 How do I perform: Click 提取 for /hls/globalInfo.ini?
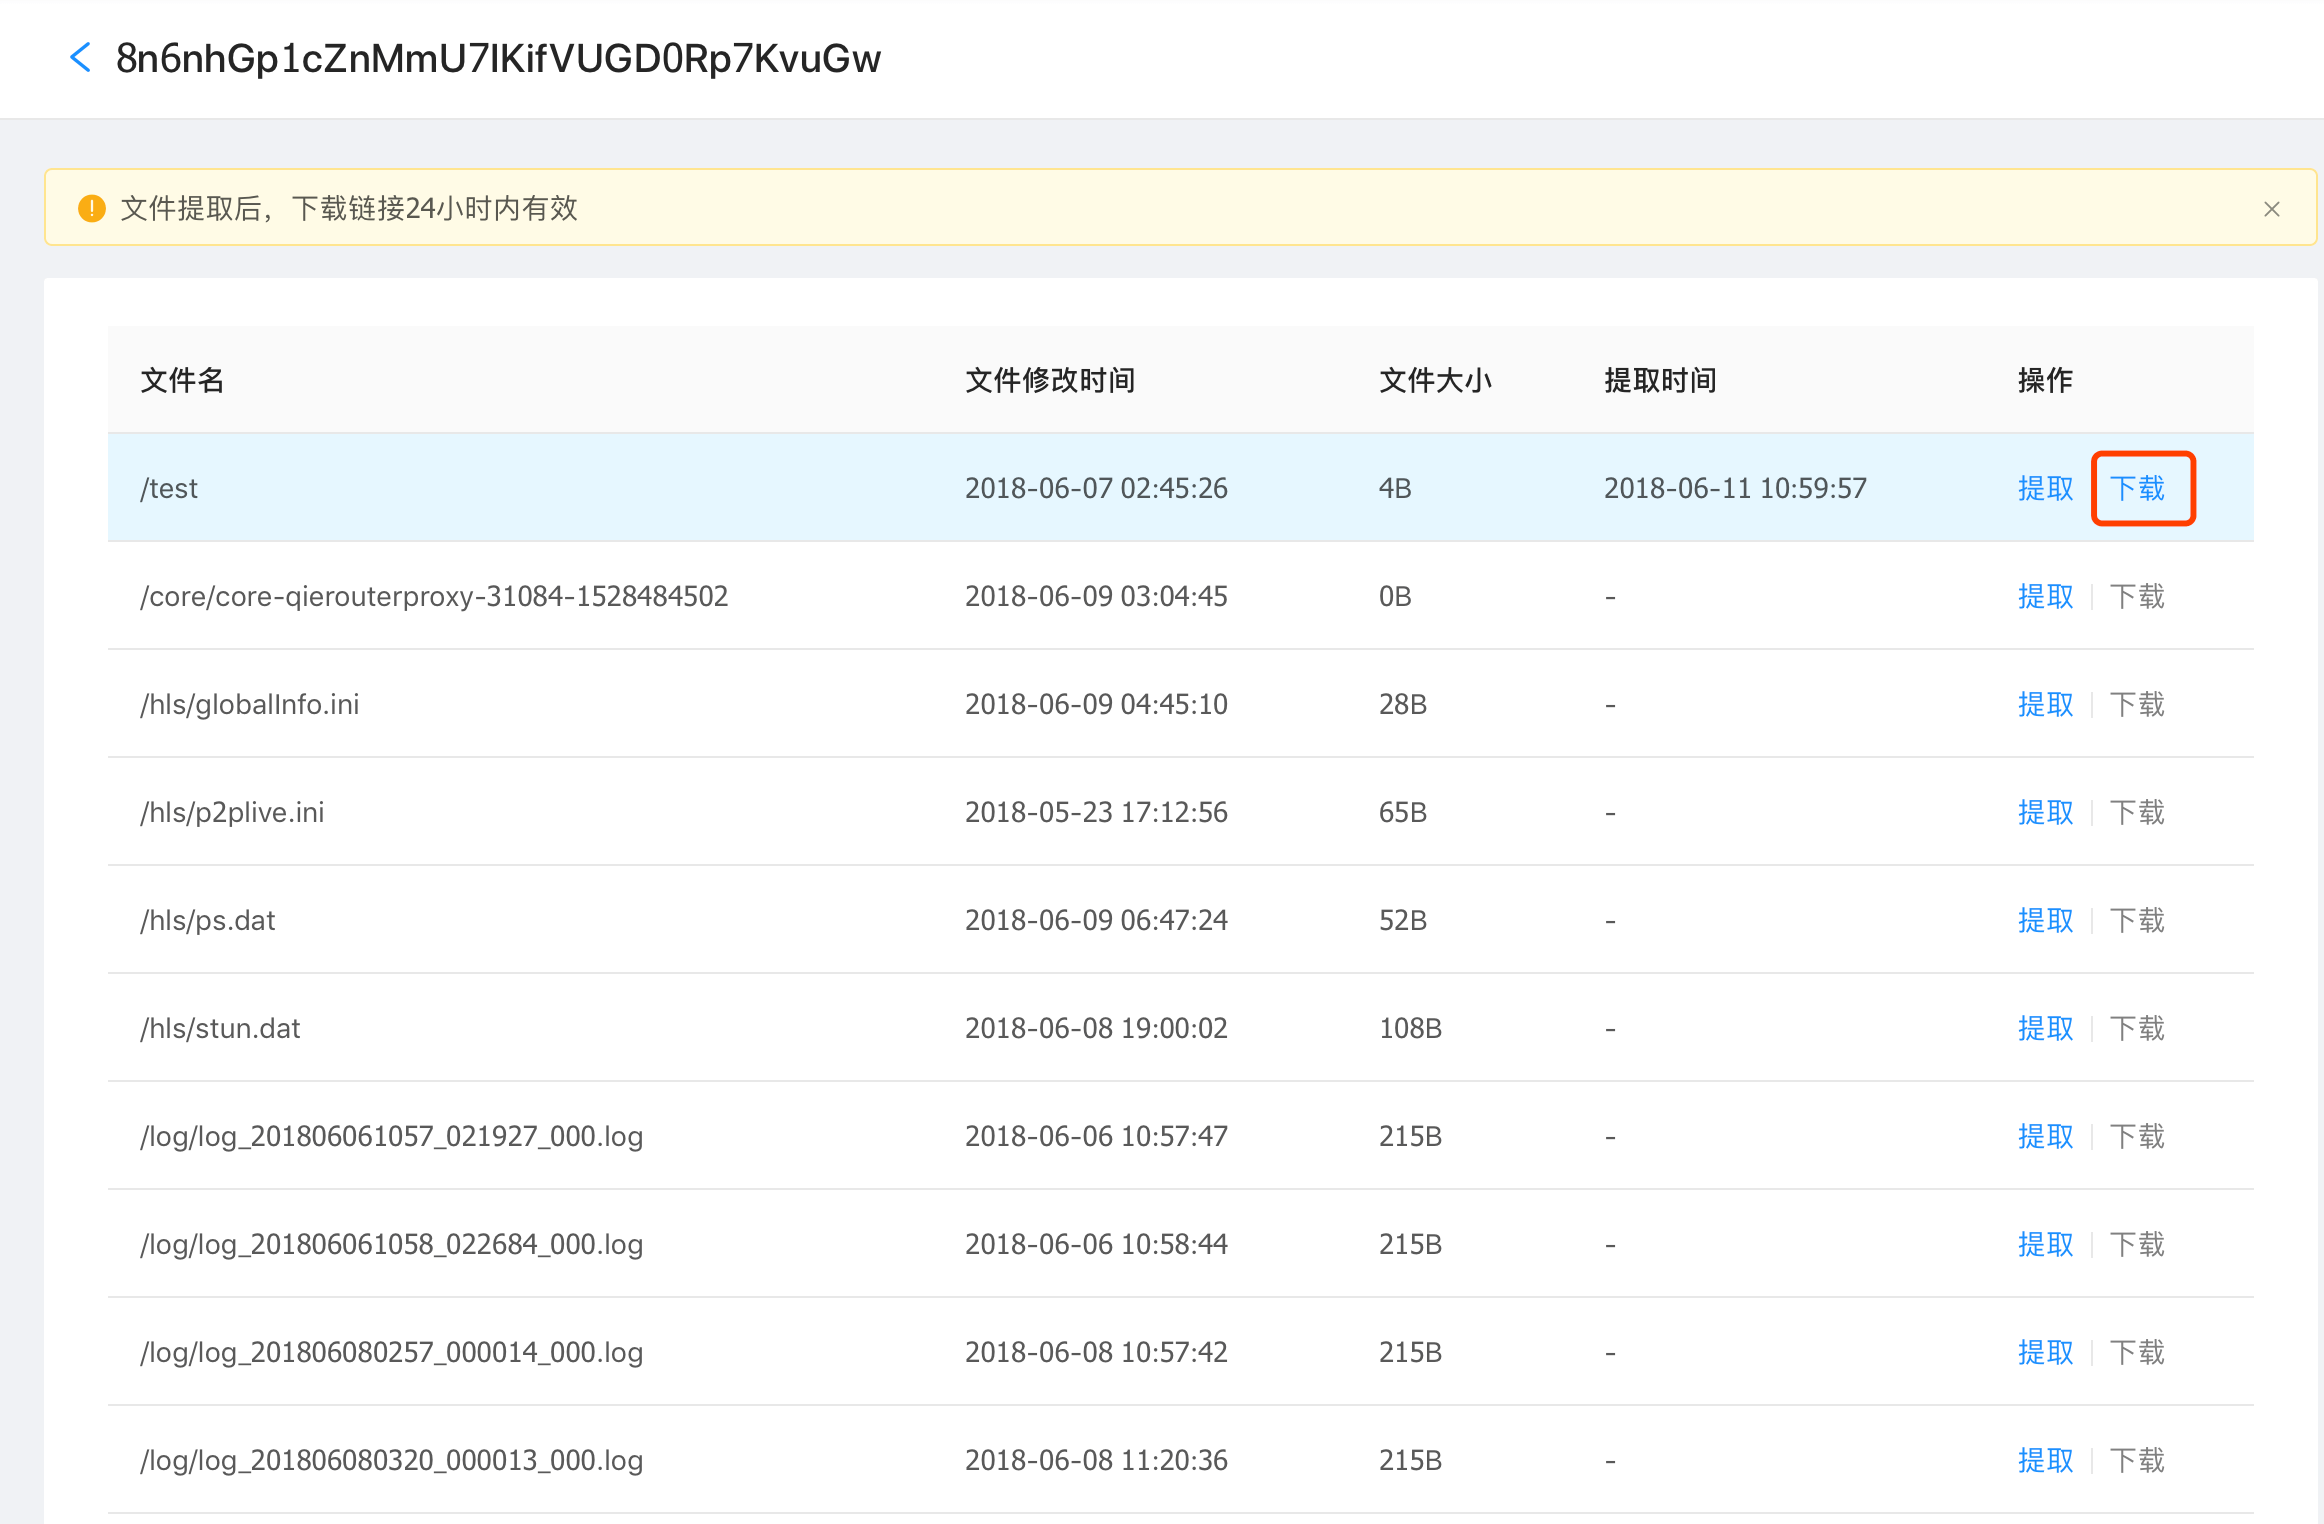2045,704
